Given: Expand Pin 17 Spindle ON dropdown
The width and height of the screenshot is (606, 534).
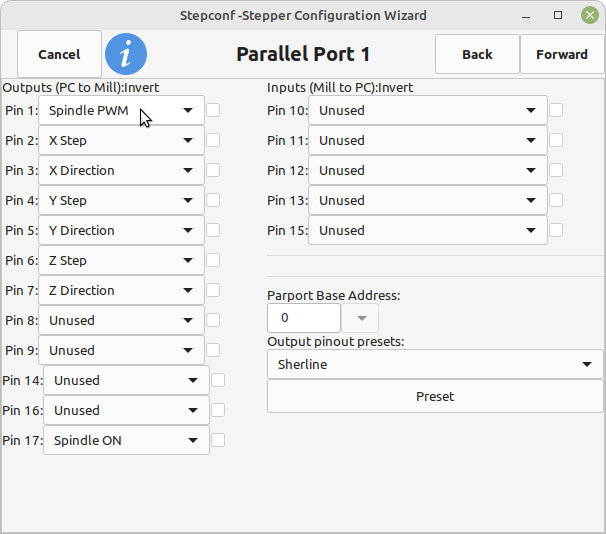Looking at the screenshot, I should pos(126,440).
